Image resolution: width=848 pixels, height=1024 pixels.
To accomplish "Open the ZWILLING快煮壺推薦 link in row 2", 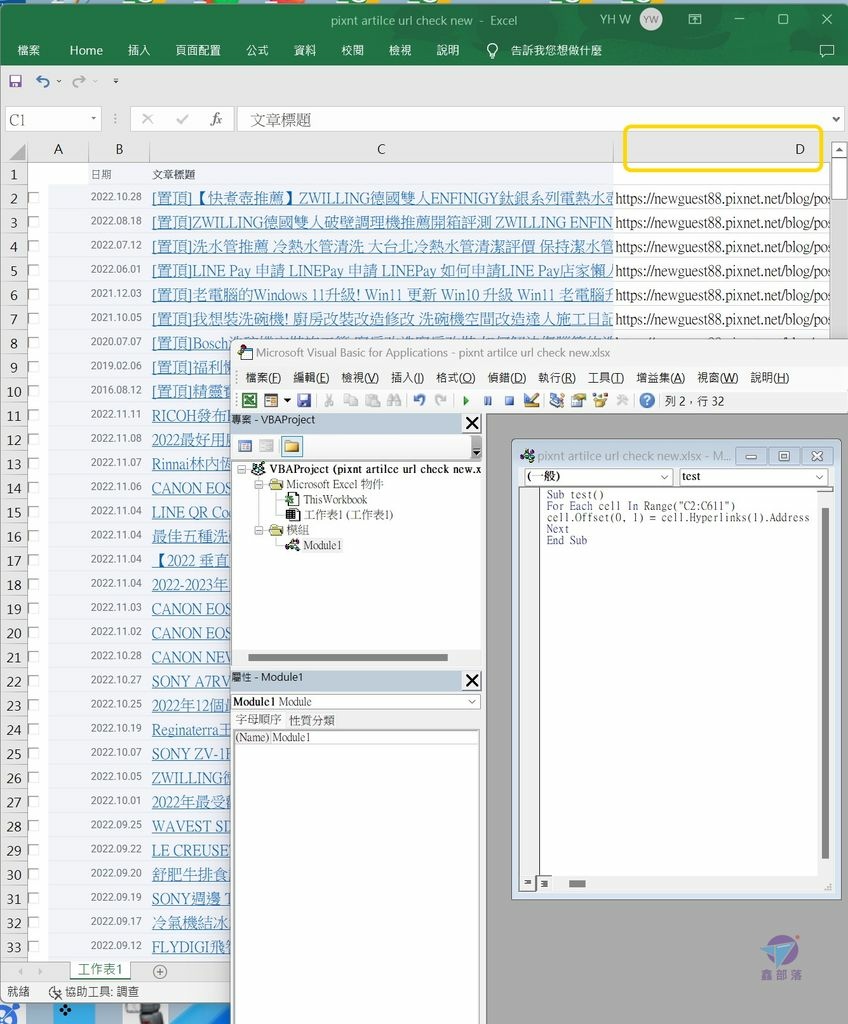I will click(x=382, y=198).
